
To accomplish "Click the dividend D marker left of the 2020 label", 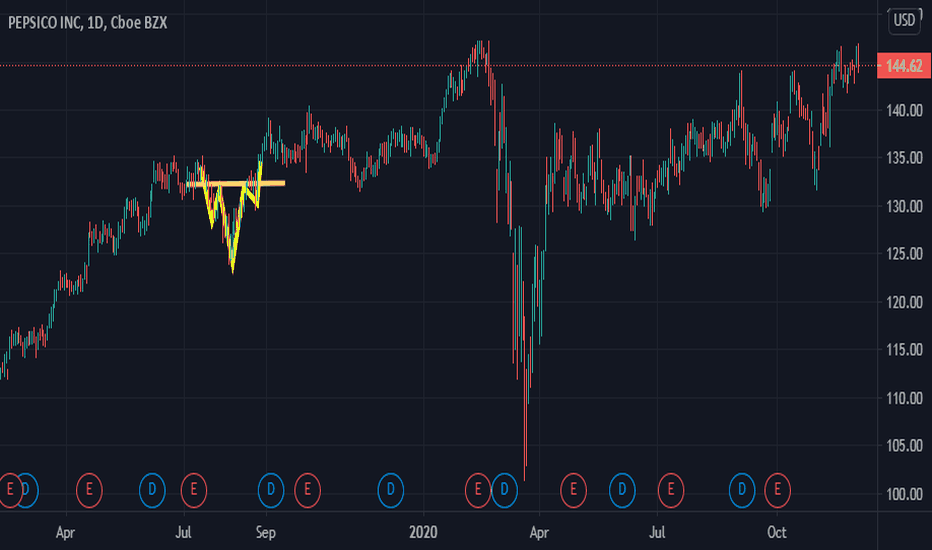I will click(x=391, y=490).
